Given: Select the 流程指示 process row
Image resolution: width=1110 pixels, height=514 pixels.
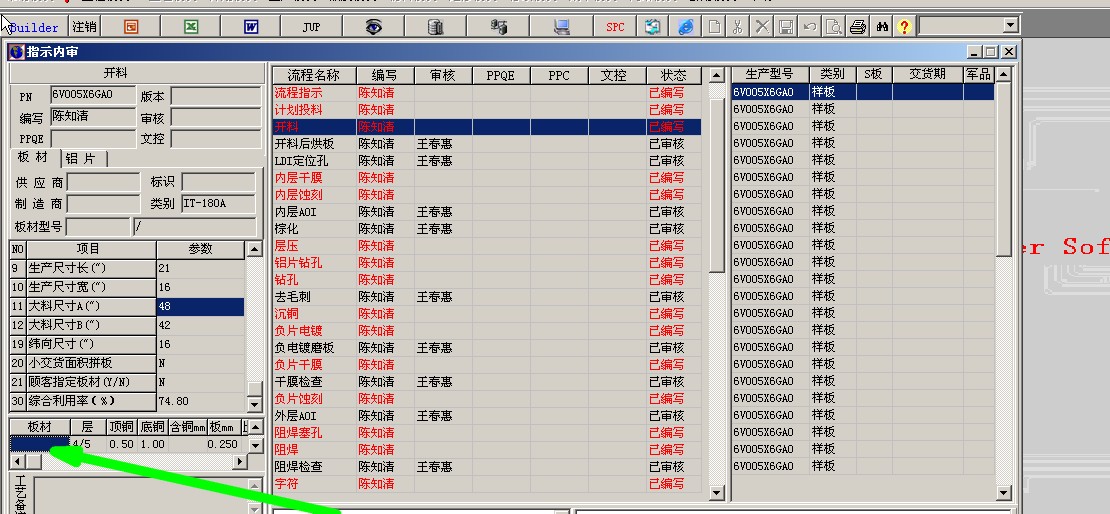Looking at the screenshot, I should click(x=487, y=93).
